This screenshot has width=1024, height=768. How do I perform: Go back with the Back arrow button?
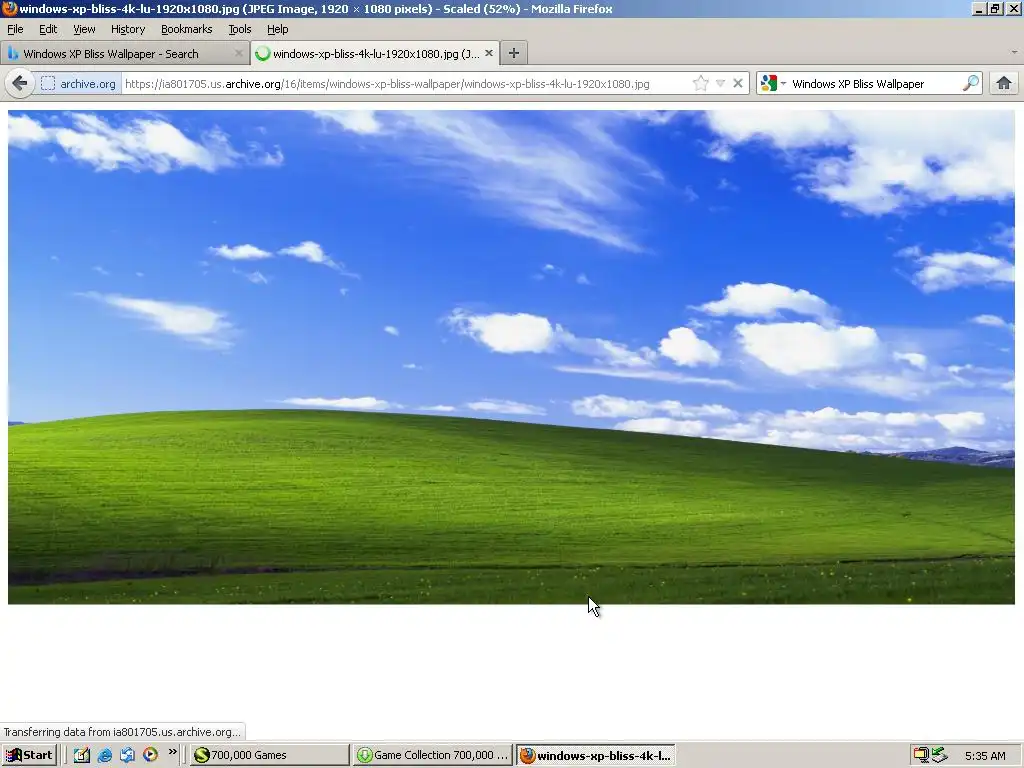20,84
